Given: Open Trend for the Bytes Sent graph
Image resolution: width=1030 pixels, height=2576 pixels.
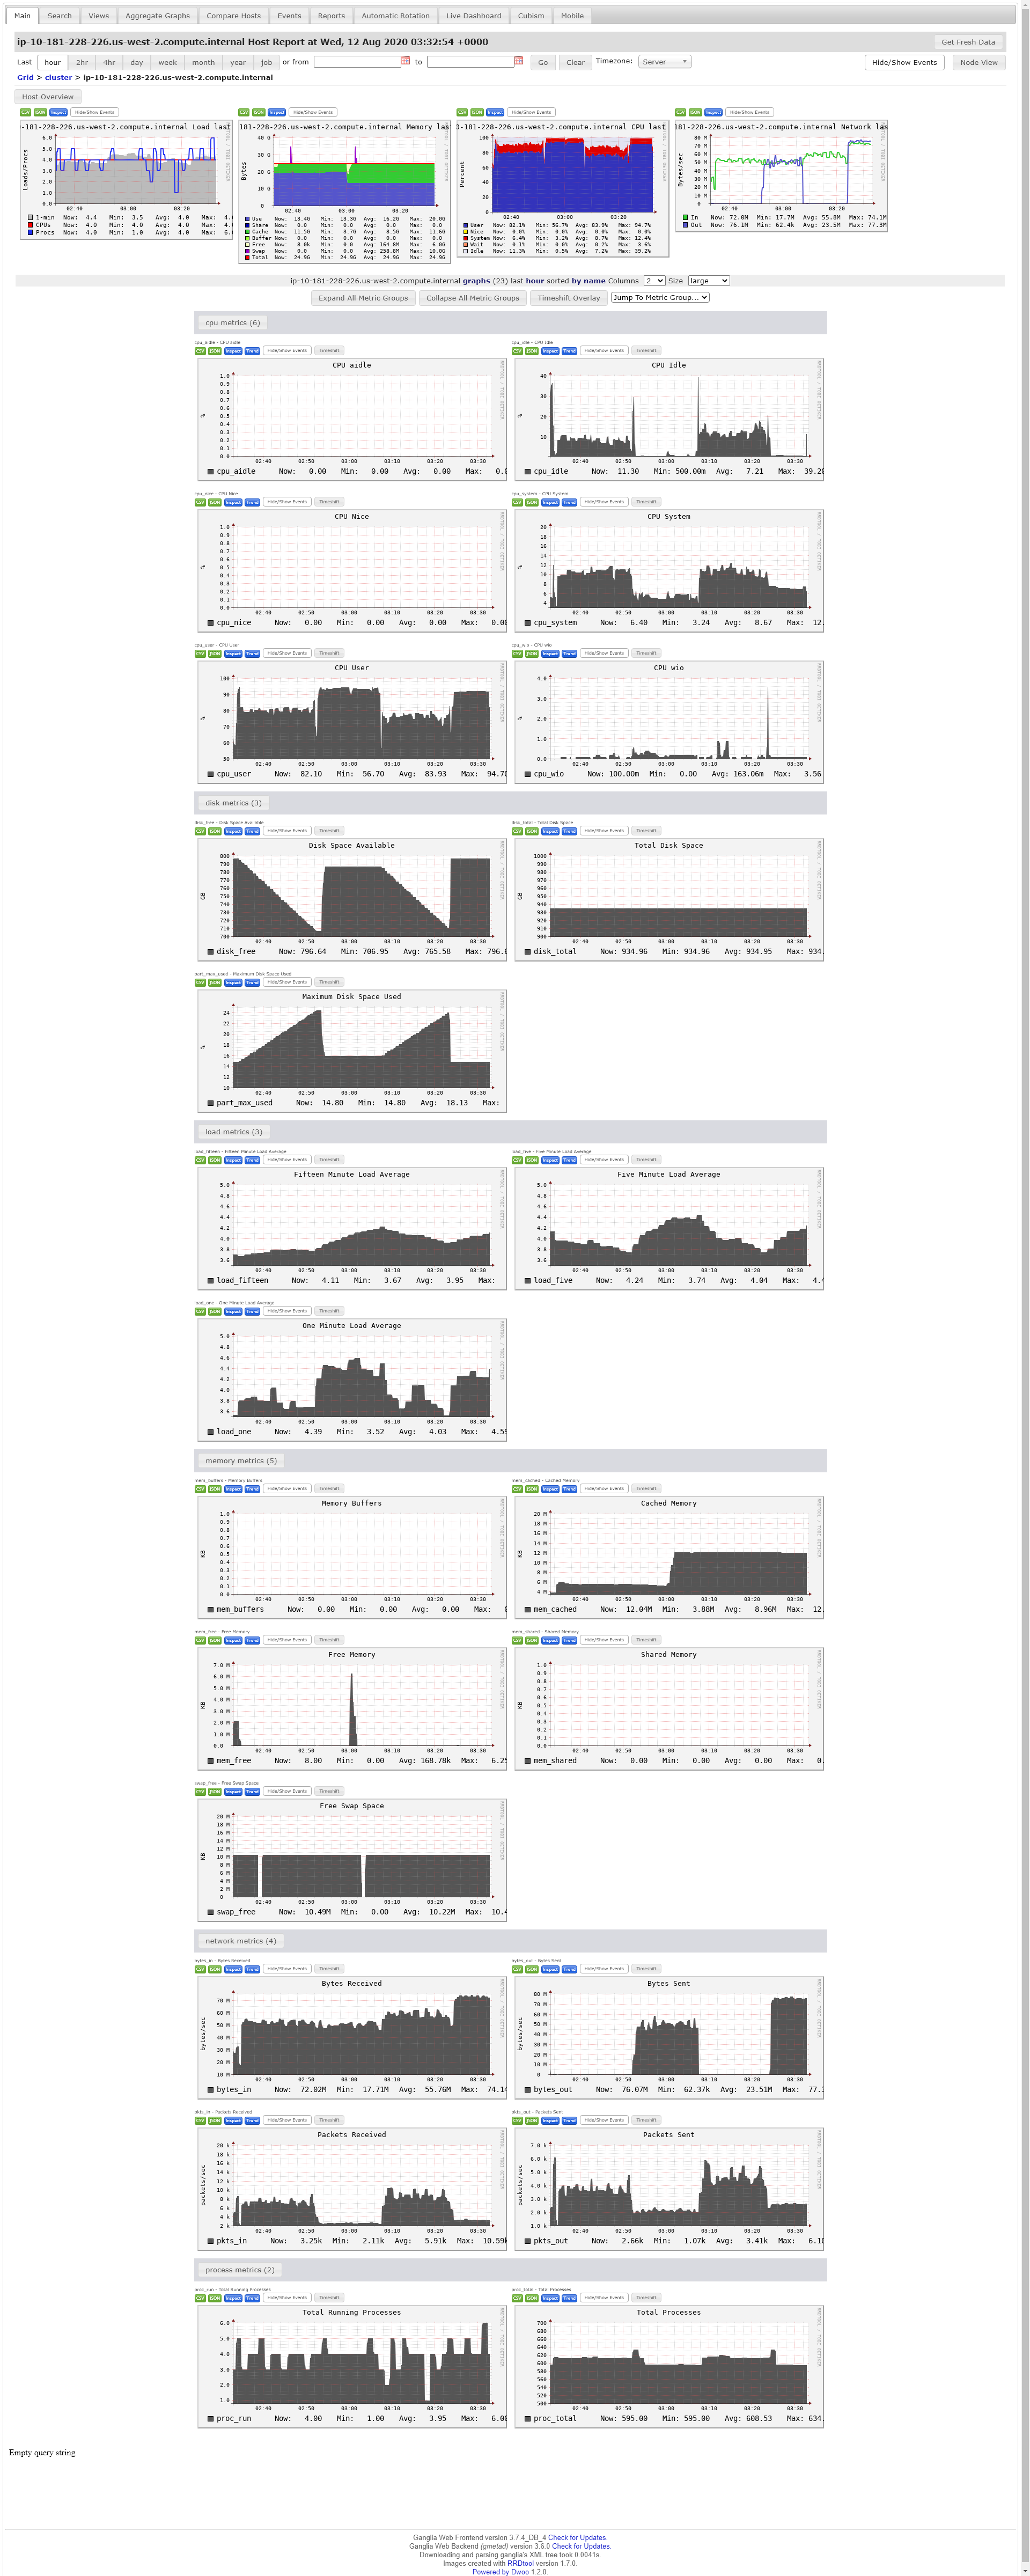Looking at the screenshot, I should (x=569, y=1969).
